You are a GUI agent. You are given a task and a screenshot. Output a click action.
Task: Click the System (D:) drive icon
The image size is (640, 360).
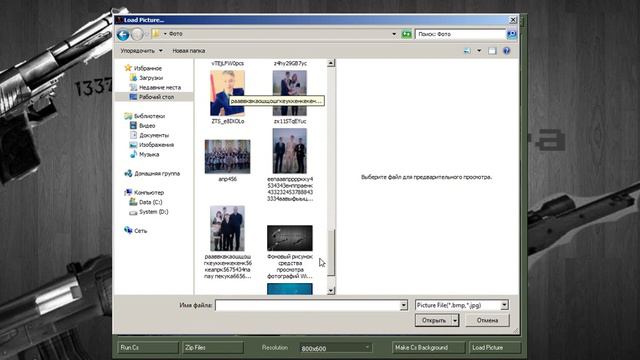tap(133, 212)
